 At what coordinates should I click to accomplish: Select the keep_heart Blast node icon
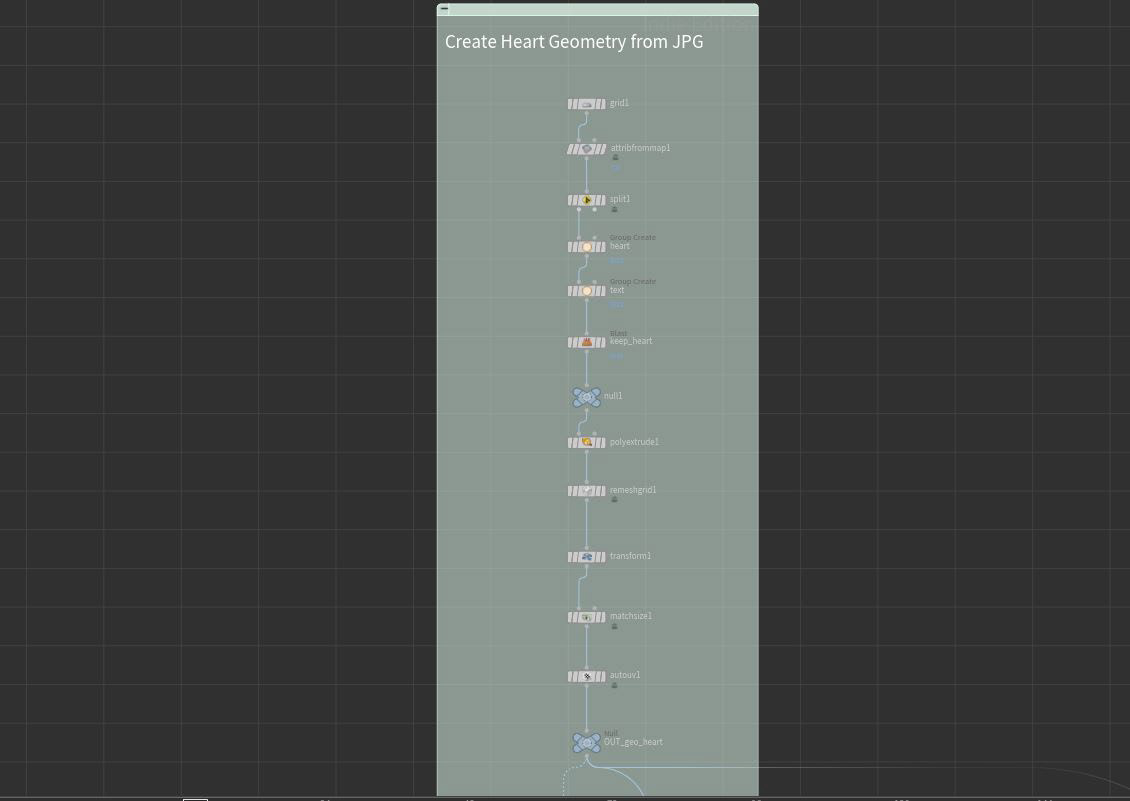point(587,341)
